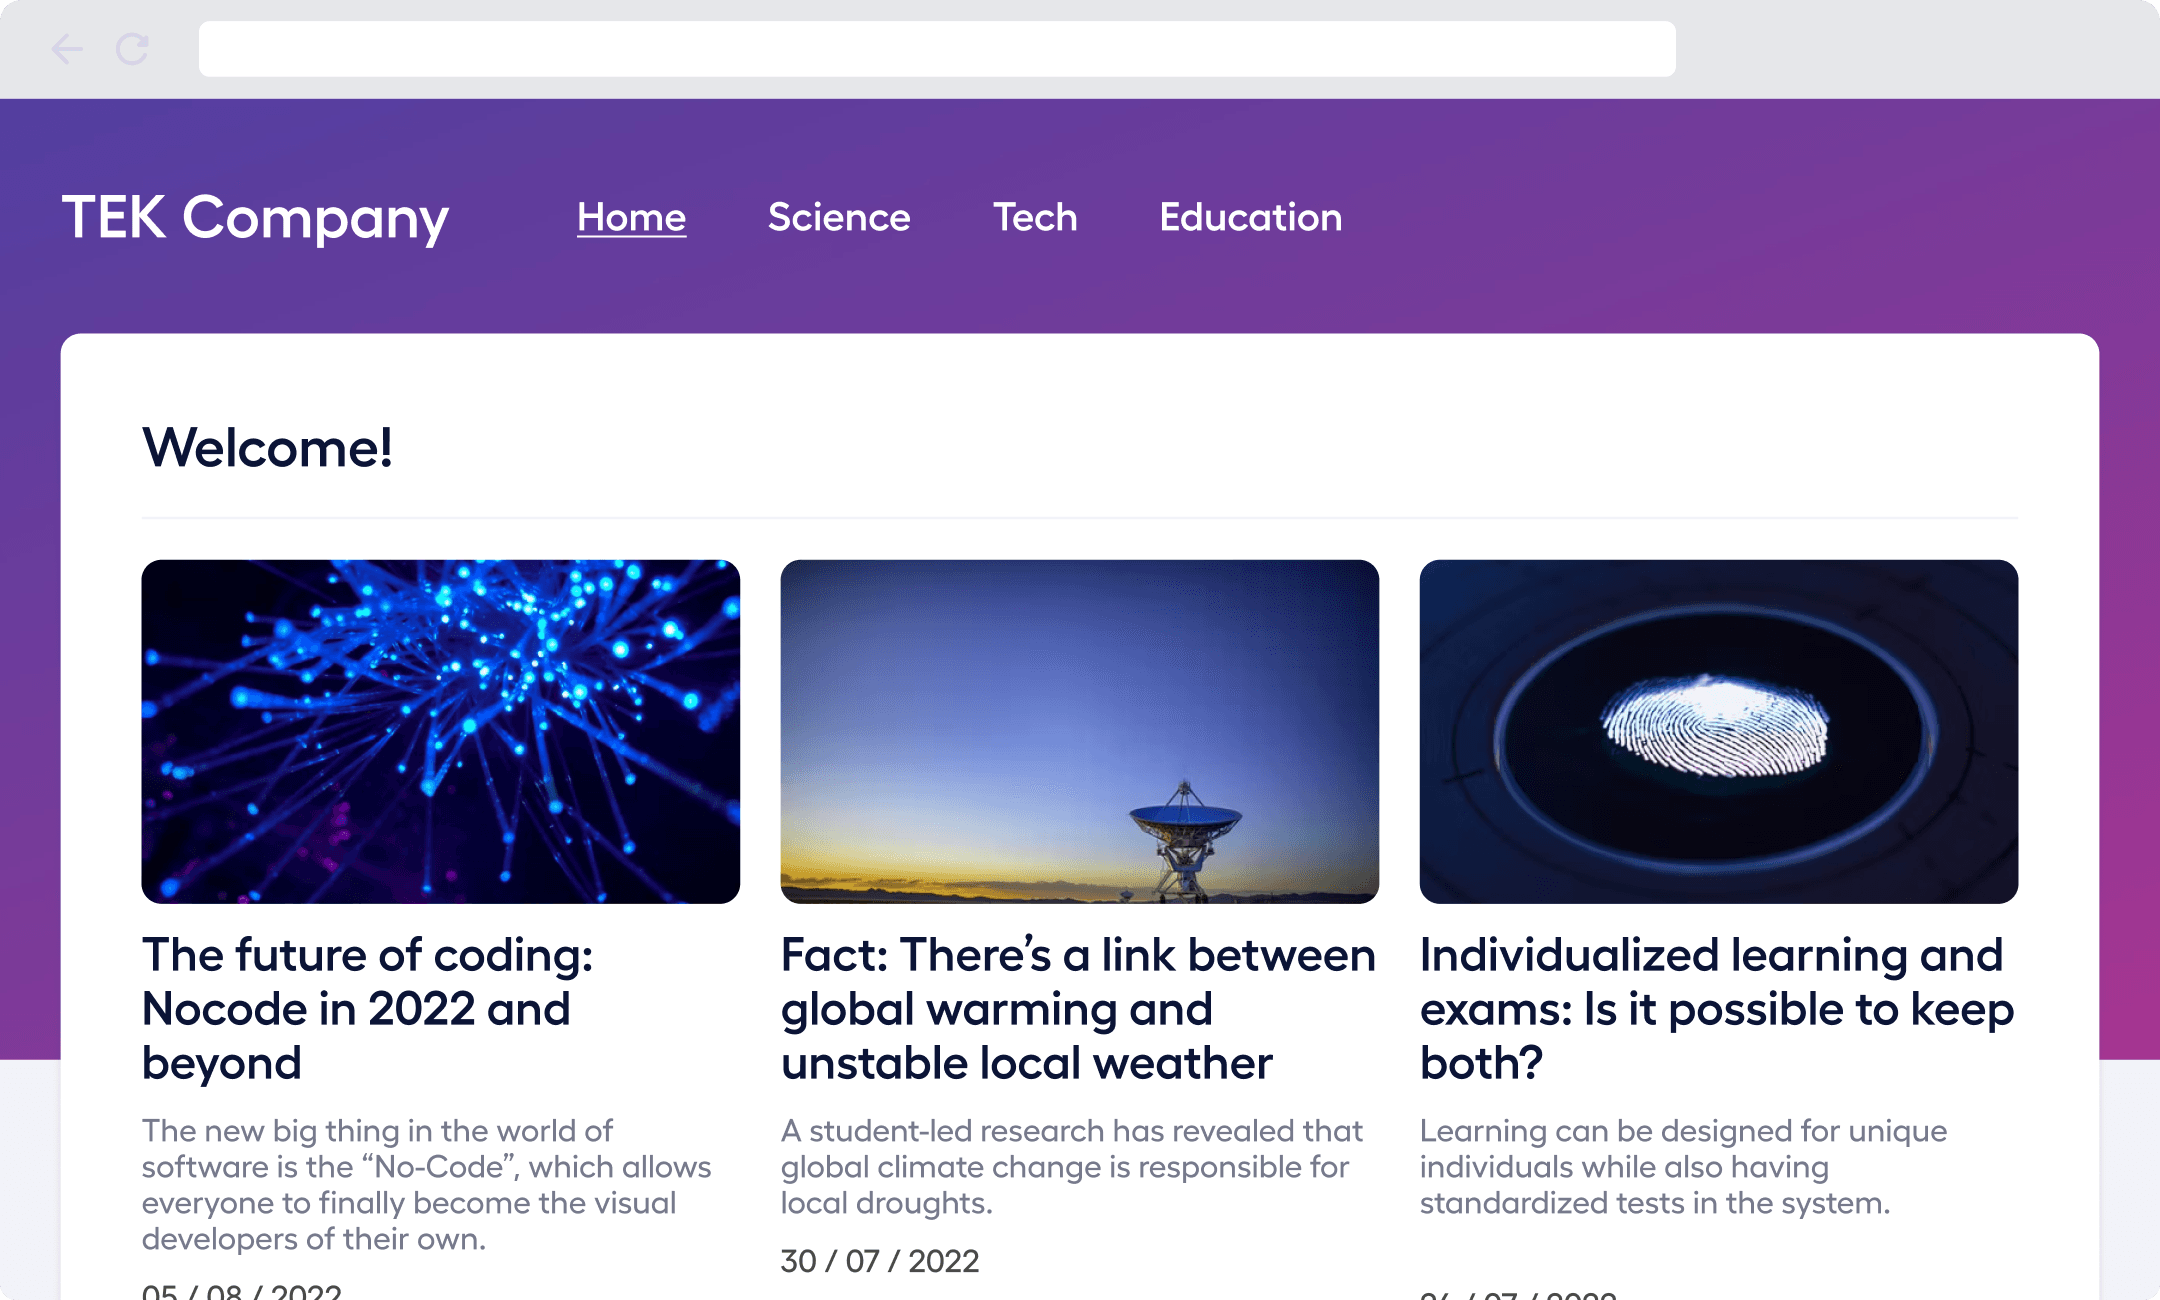
Task: Click the date 05 / 08 / 2022
Action: click(240, 1292)
